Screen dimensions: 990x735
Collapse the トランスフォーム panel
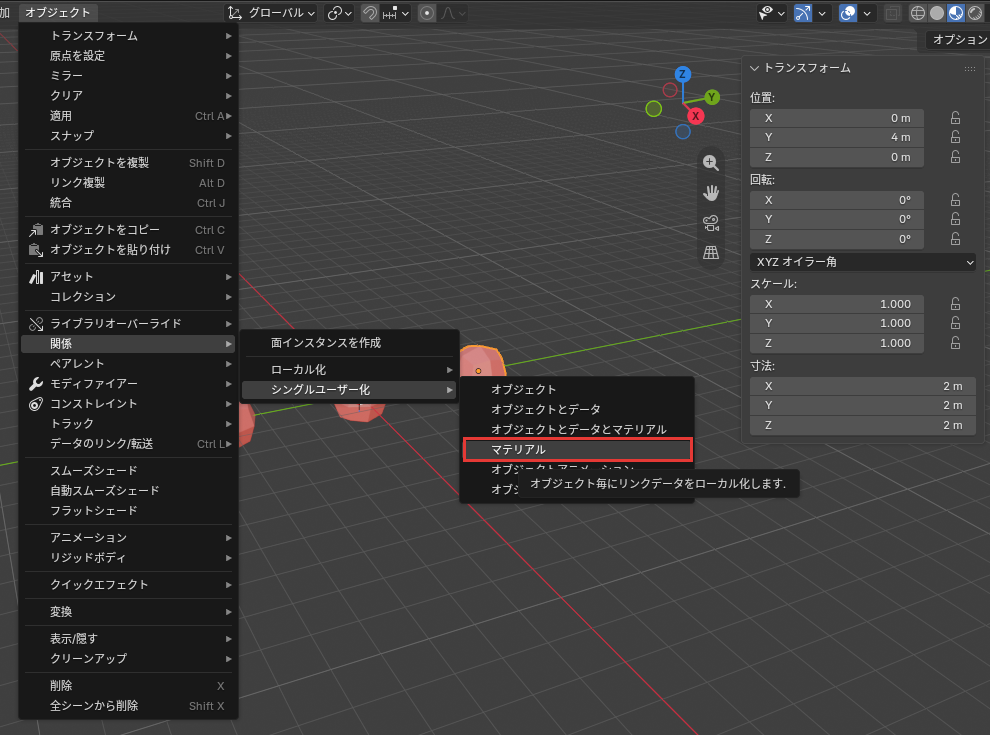[754, 68]
